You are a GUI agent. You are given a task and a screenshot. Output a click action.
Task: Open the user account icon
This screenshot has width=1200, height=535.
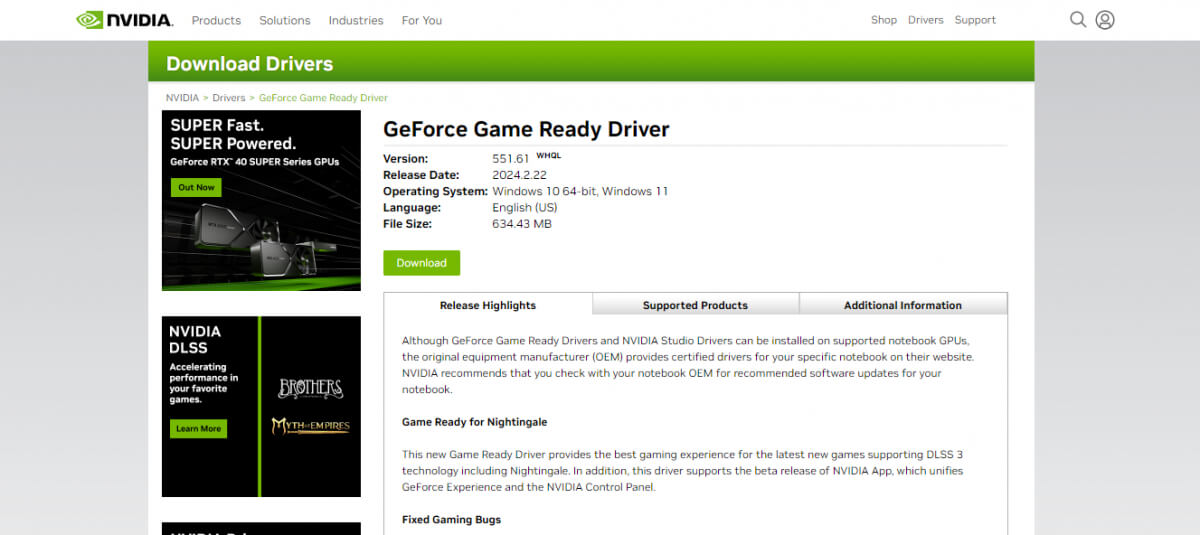tap(1105, 20)
